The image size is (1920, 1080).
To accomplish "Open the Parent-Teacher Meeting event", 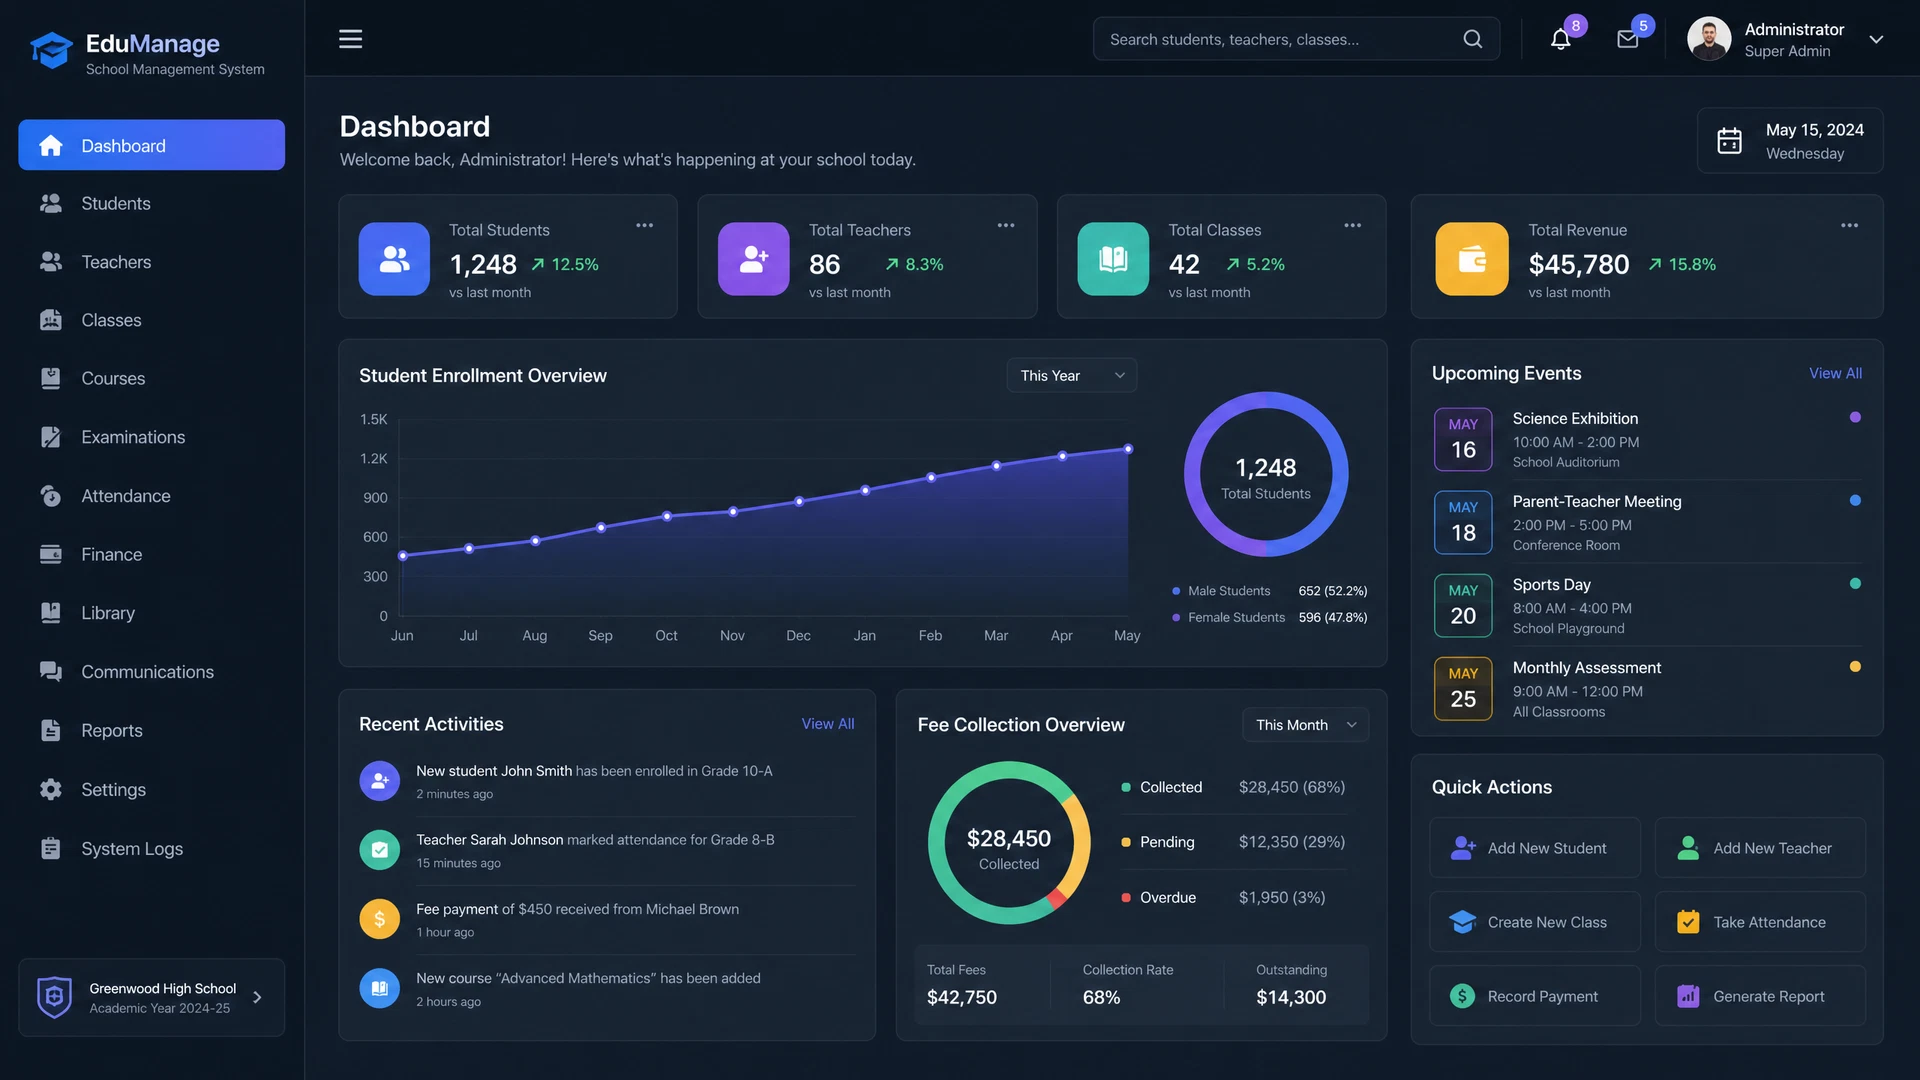I will 1647,522.
